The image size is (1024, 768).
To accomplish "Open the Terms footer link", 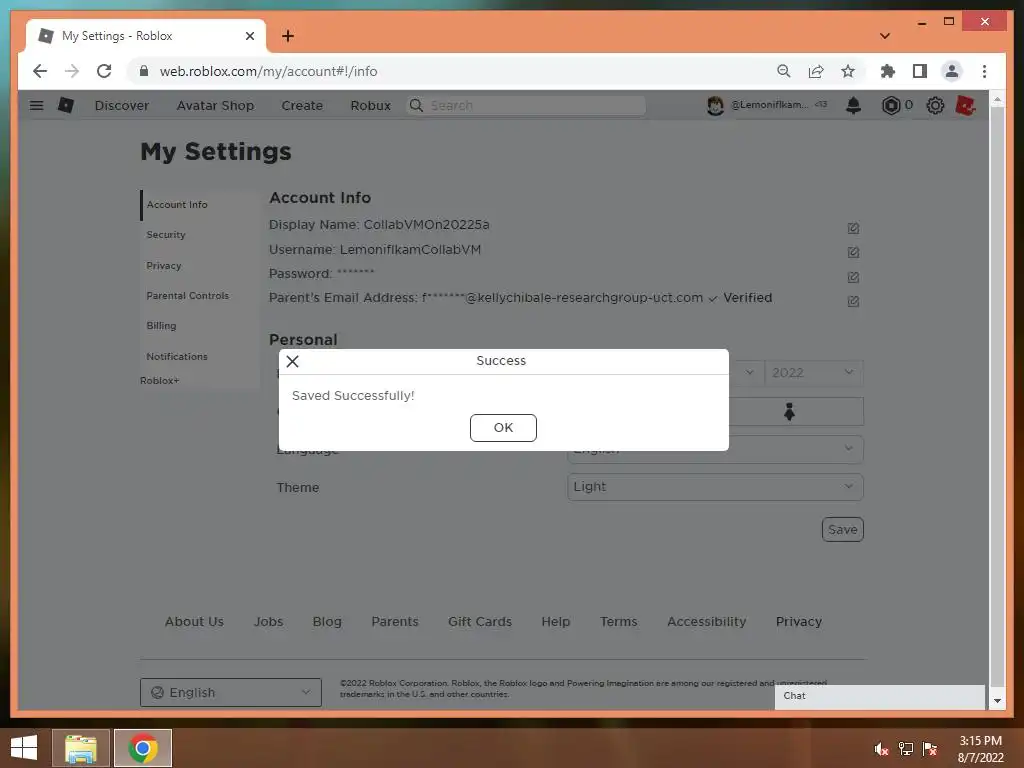I will pos(618,622).
